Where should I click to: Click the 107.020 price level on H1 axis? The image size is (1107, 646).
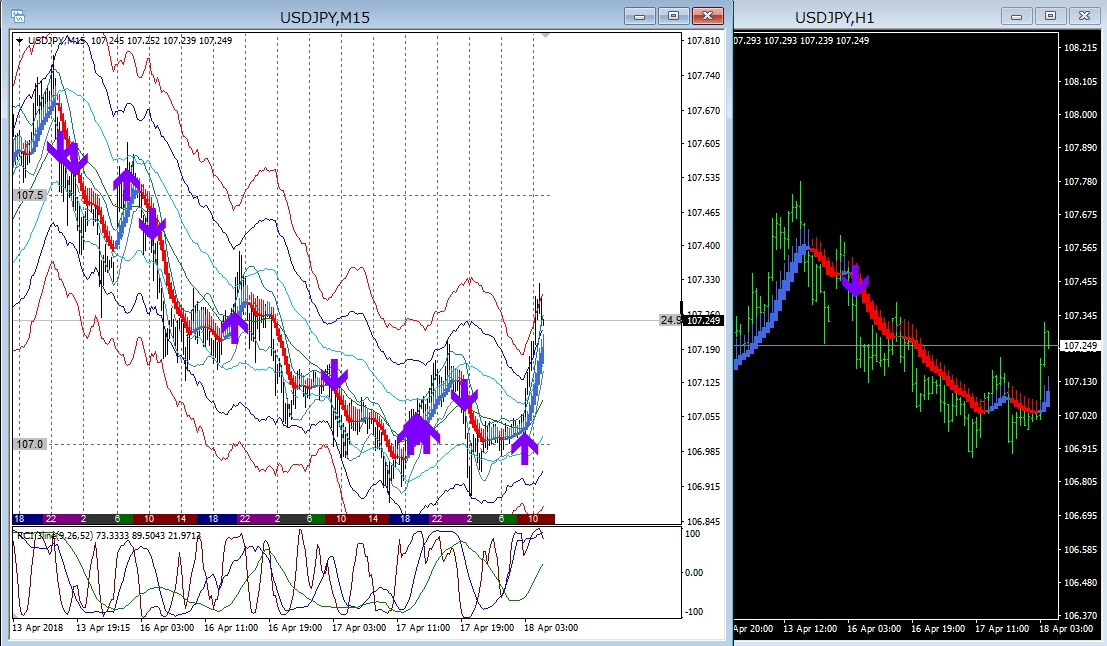pyautogui.click(x=1080, y=416)
